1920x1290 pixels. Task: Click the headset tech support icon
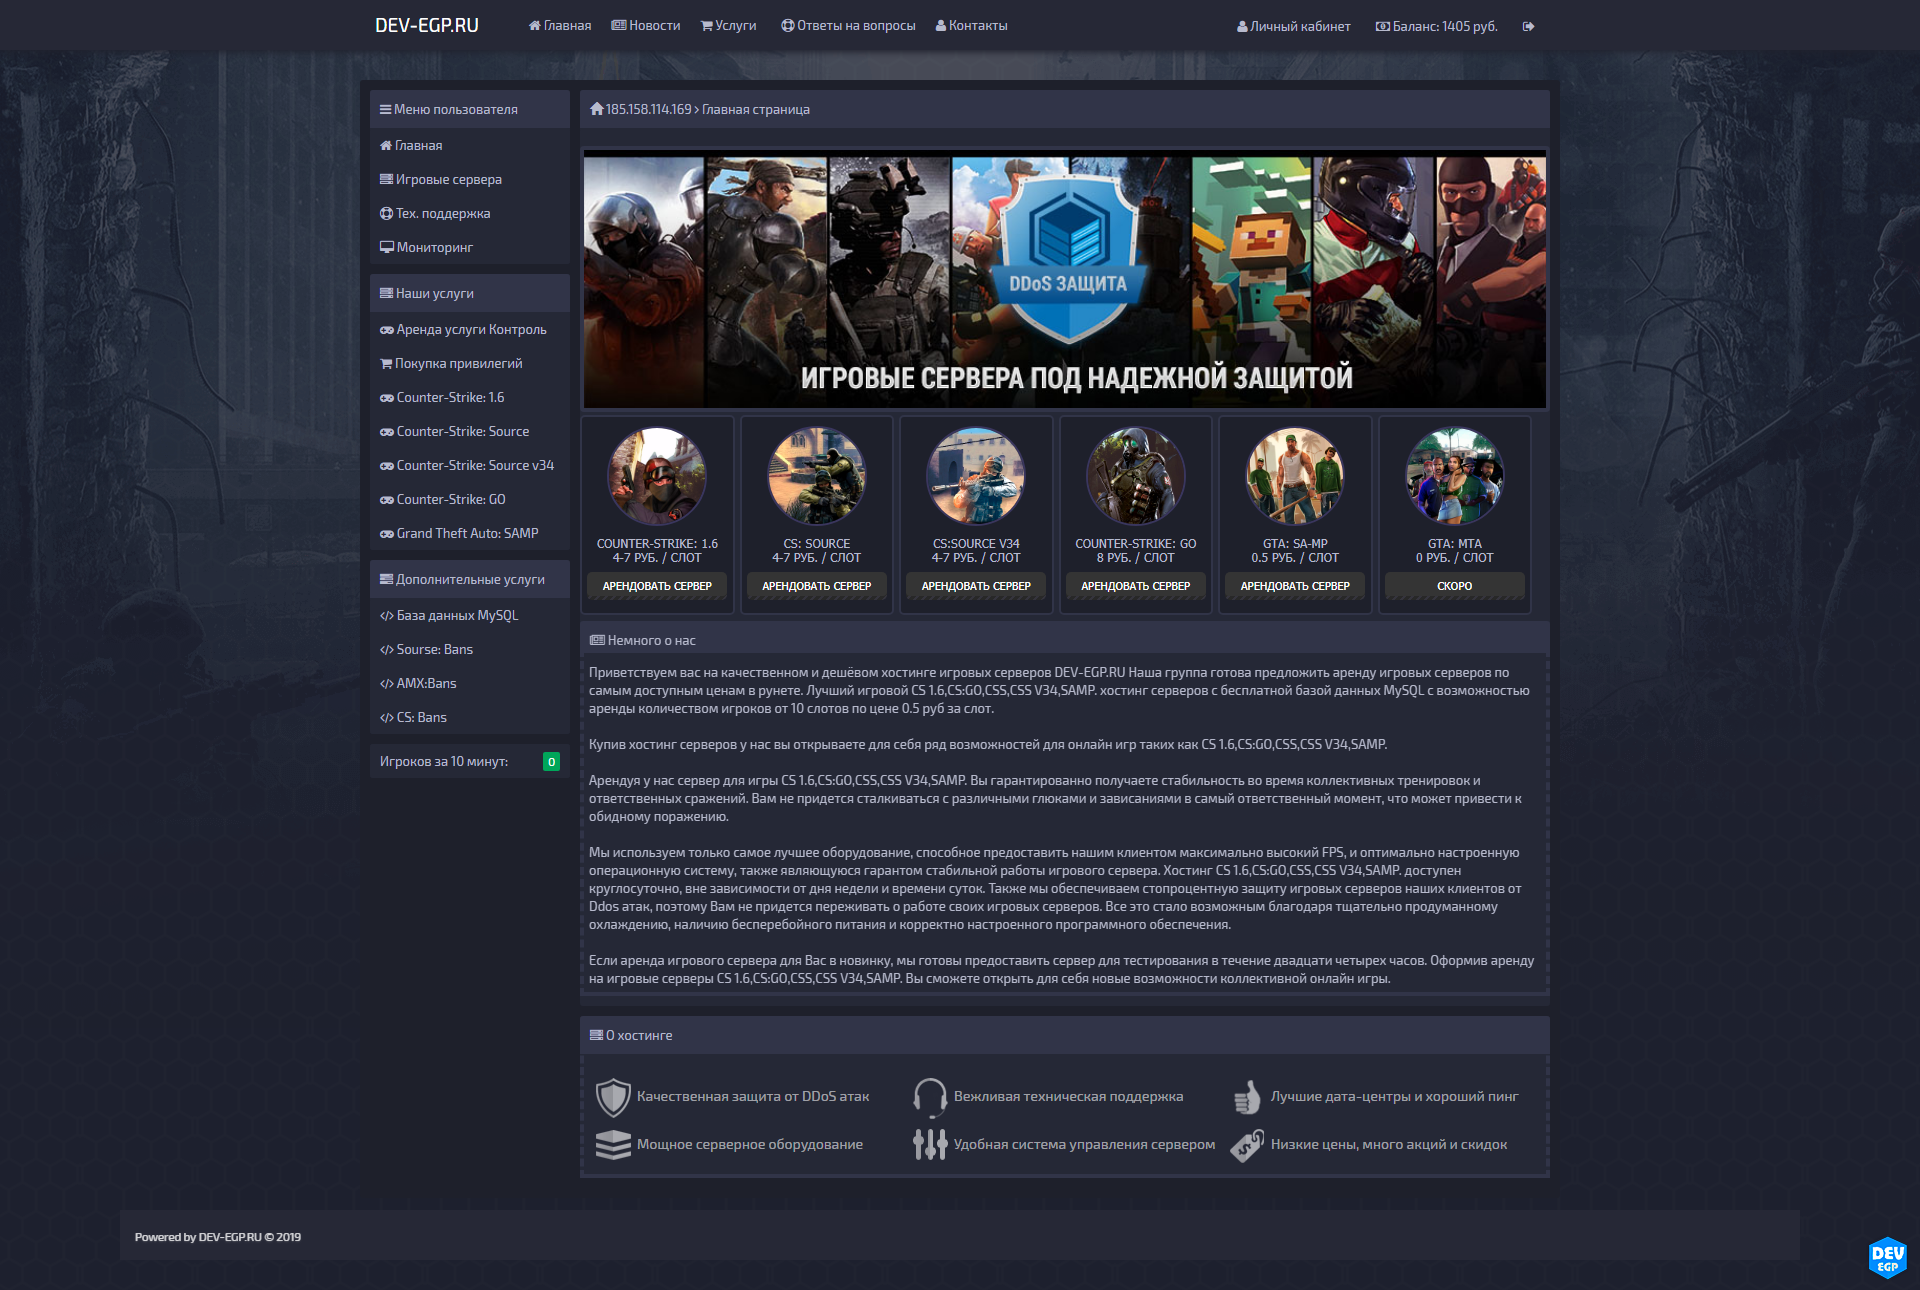(930, 1097)
